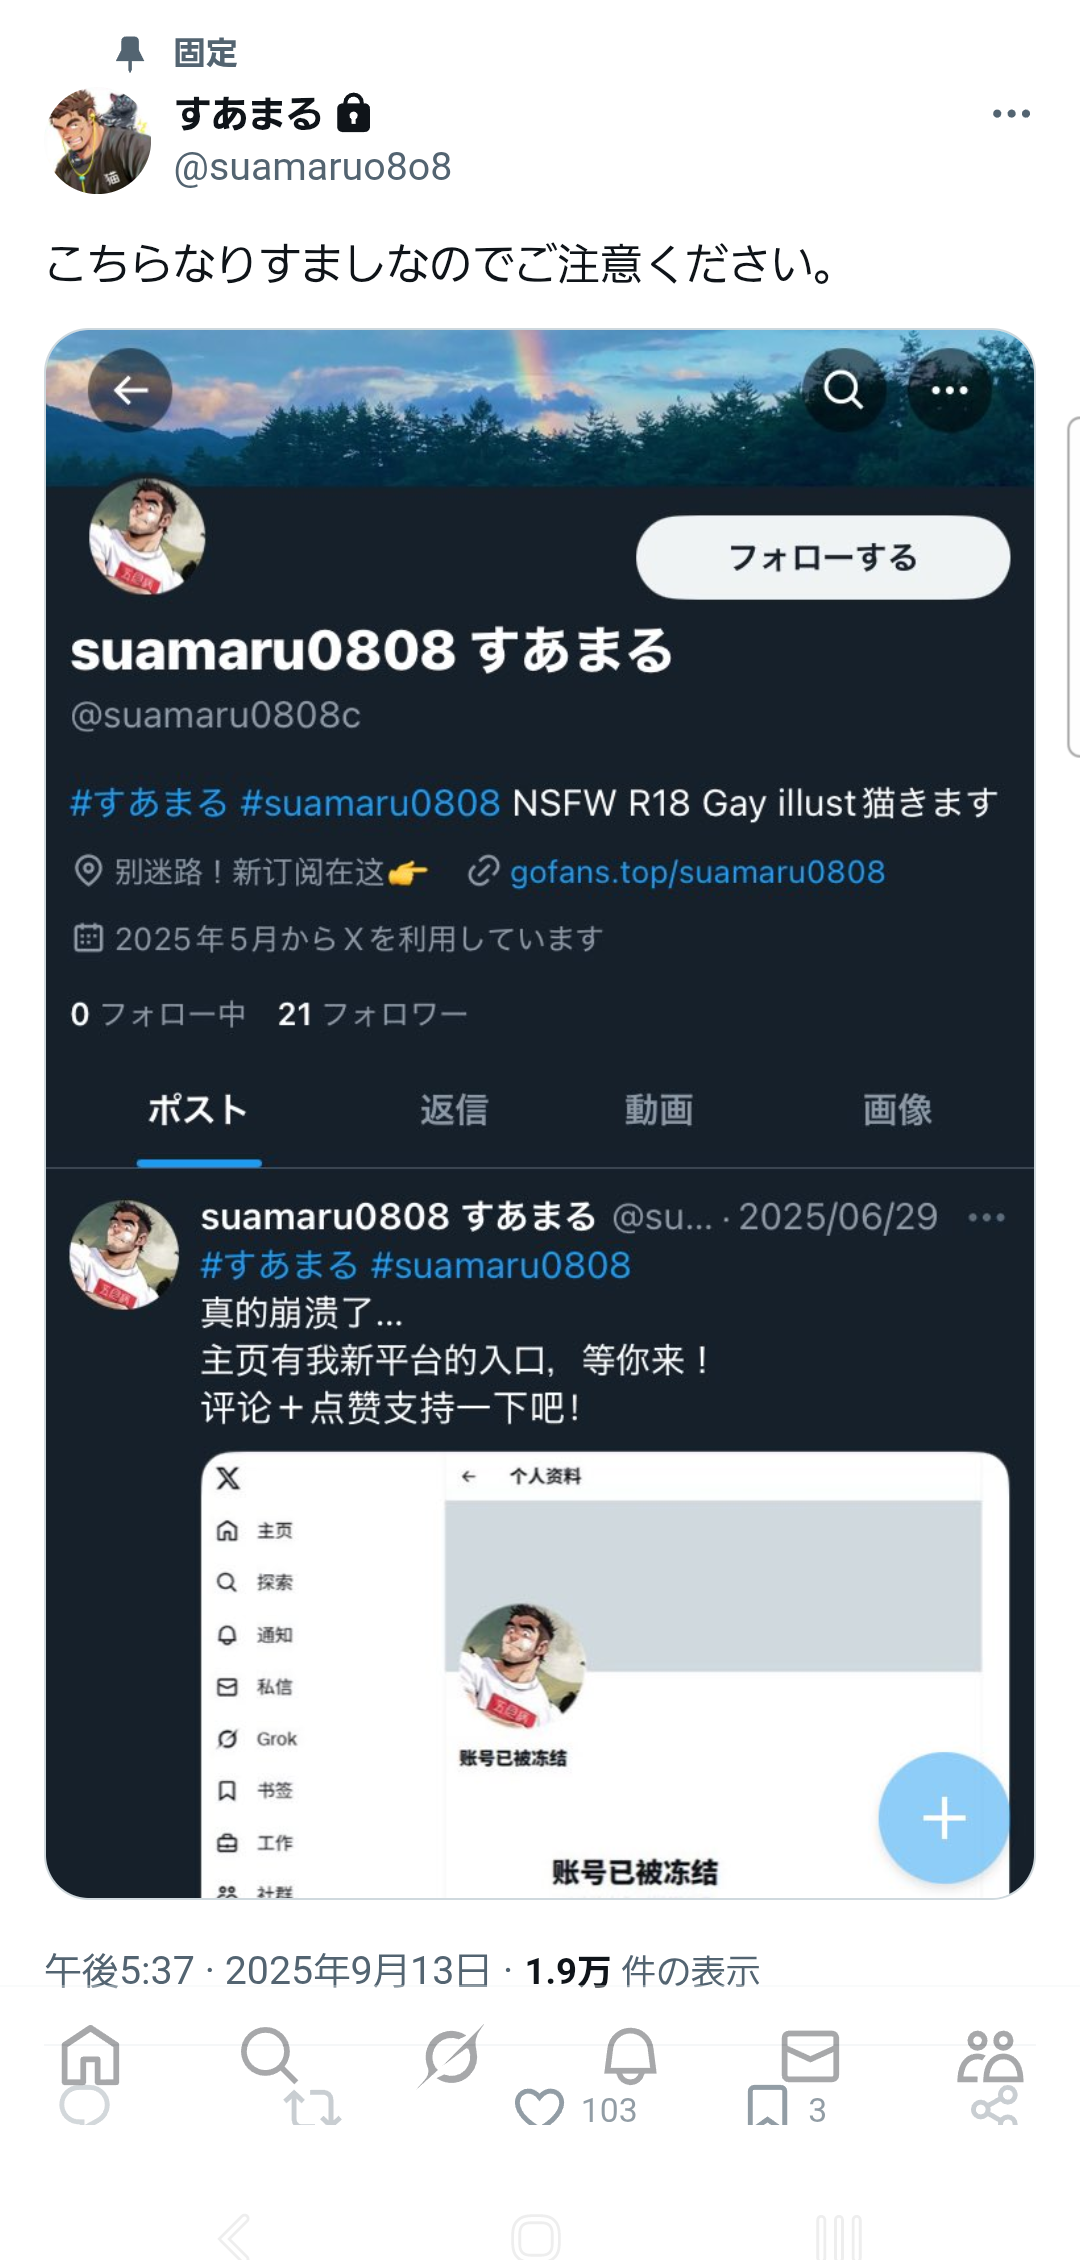The width and height of the screenshot is (1080, 2260).
Task: Open the three-dot menu for the pinned post
Action: 1011,114
